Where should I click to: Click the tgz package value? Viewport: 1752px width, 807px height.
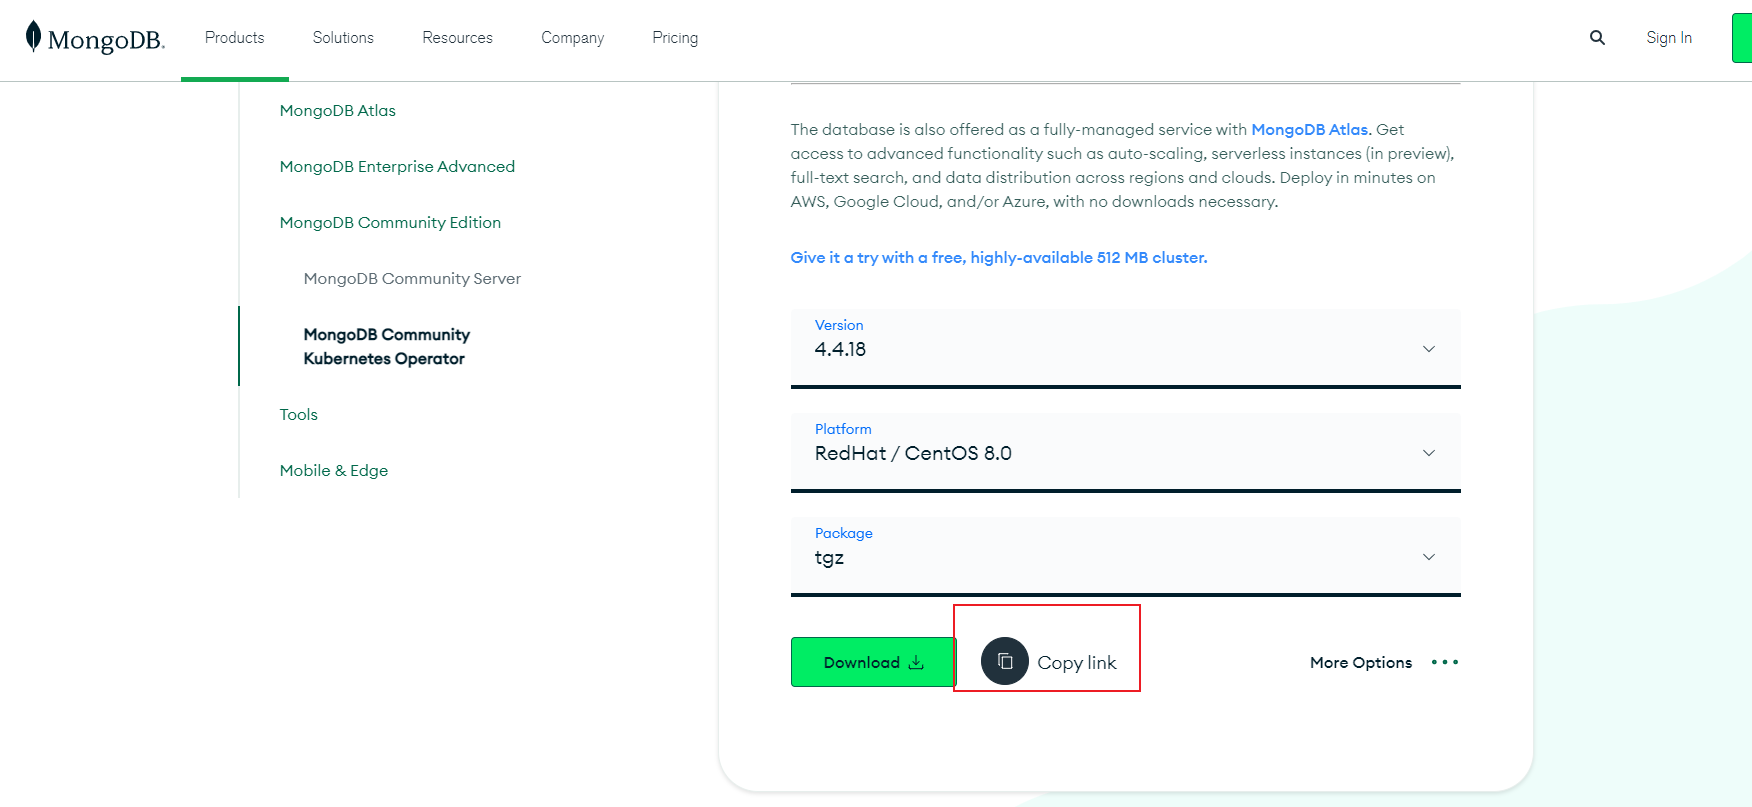[x=829, y=558]
